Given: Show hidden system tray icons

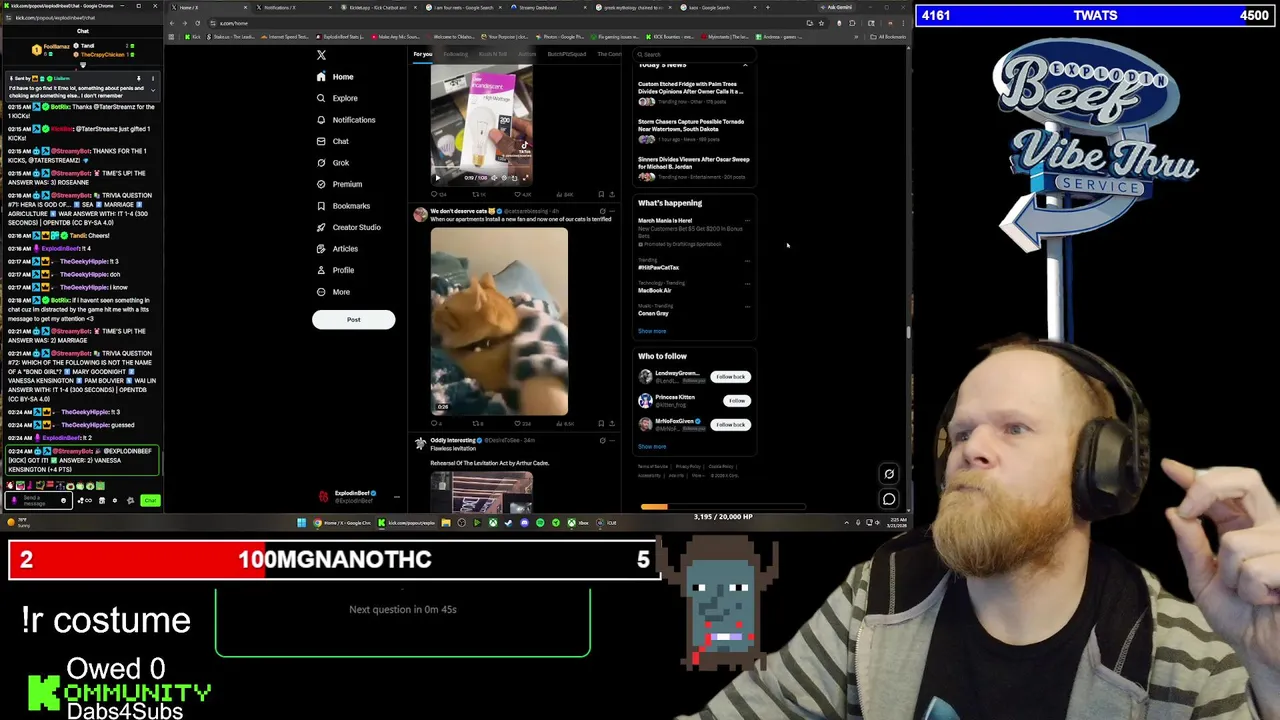Looking at the screenshot, I should (846, 522).
